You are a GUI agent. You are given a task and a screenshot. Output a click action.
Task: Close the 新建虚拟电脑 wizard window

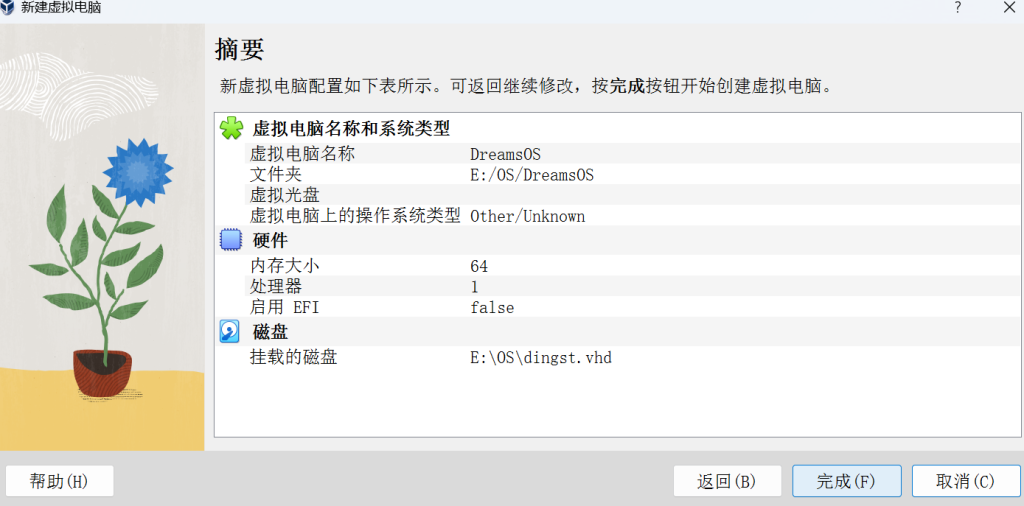[1009, 8]
